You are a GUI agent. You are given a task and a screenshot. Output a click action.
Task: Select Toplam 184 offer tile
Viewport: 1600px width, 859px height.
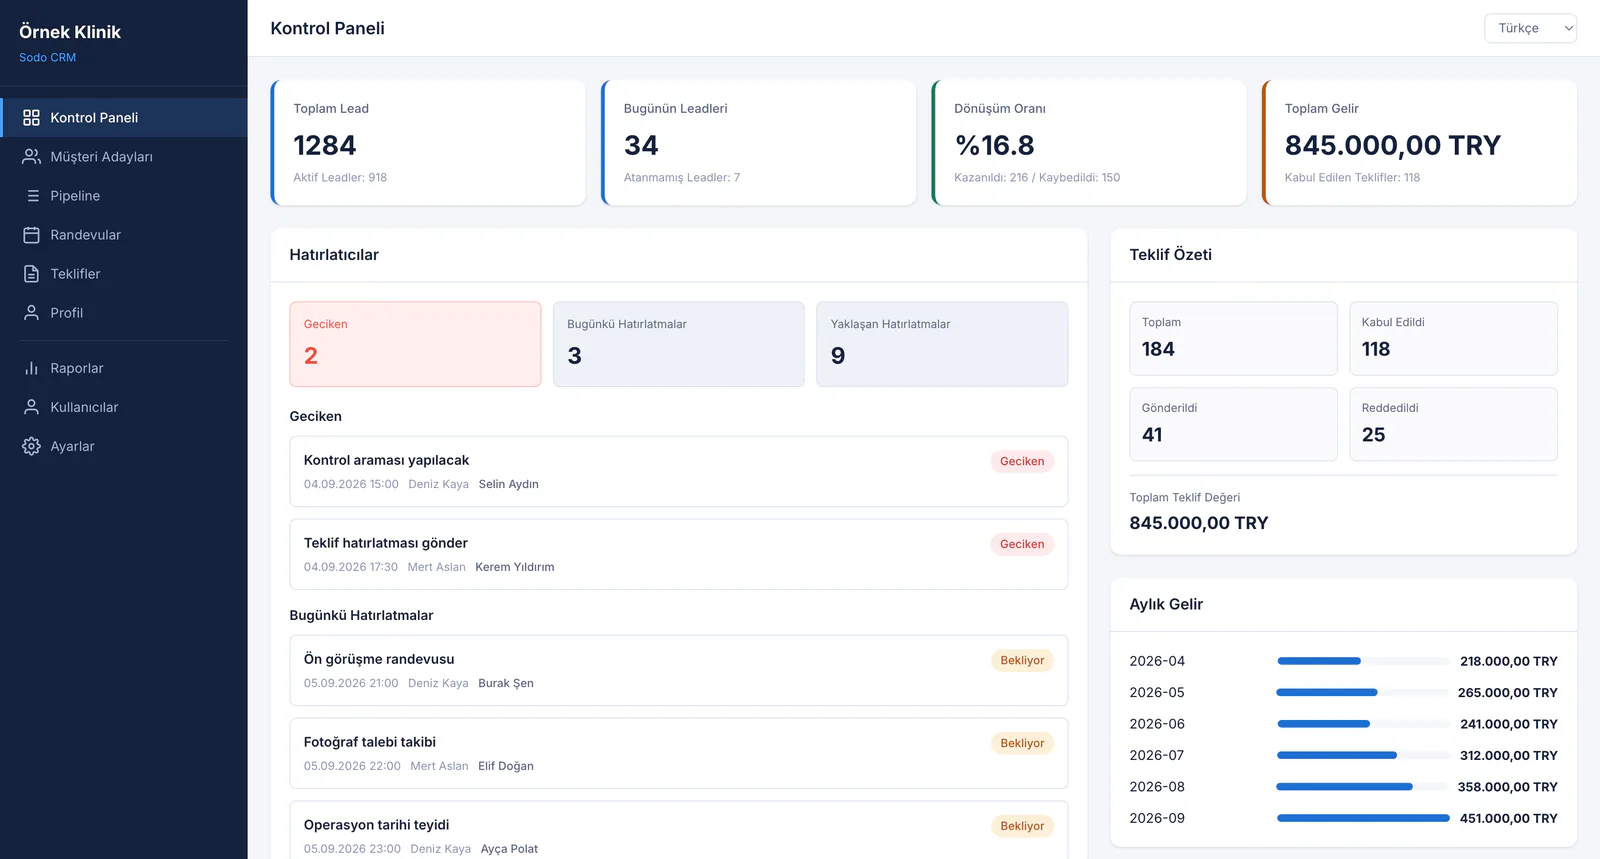[x=1233, y=338]
